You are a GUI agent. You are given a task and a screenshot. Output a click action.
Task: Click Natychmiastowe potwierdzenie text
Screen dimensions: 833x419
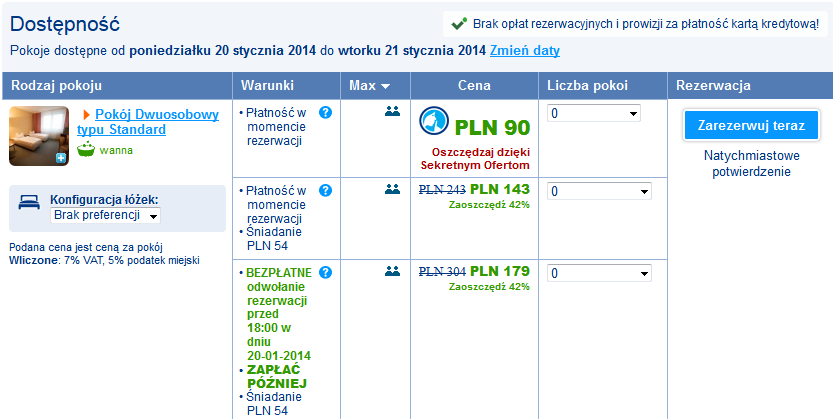[751, 164]
